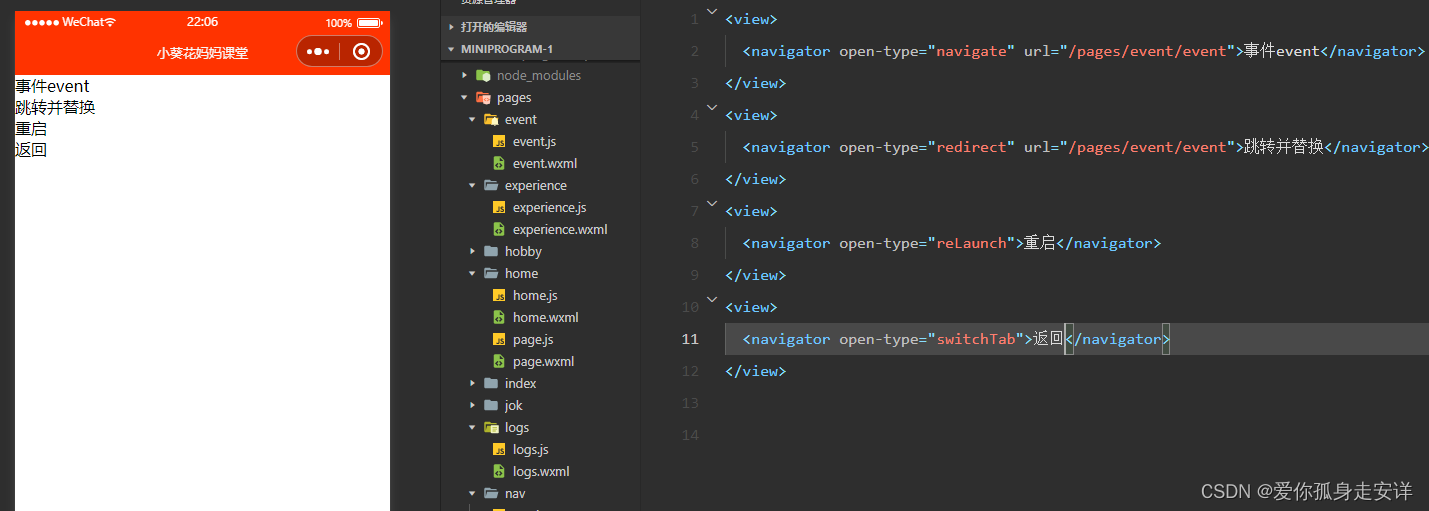
Task: Click the "switchTab" value on line 11
Action: pyautogui.click(x=977, y=339)
